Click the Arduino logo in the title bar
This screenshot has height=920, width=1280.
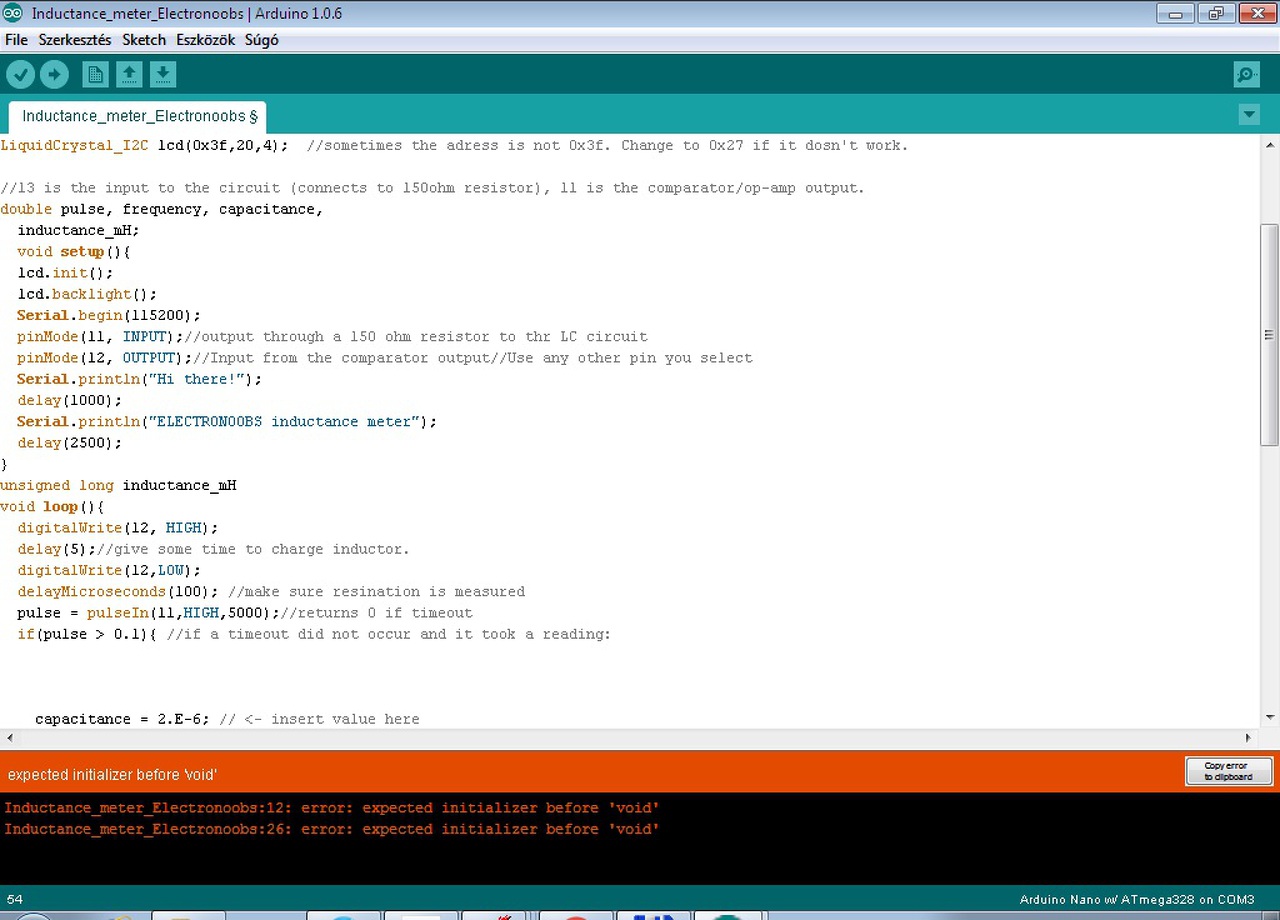13,13
